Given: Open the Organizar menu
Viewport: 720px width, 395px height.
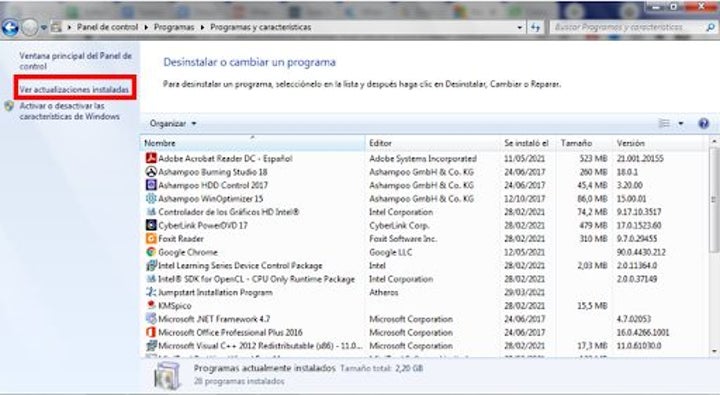Looking at the screenshot, I should point(173,124).
